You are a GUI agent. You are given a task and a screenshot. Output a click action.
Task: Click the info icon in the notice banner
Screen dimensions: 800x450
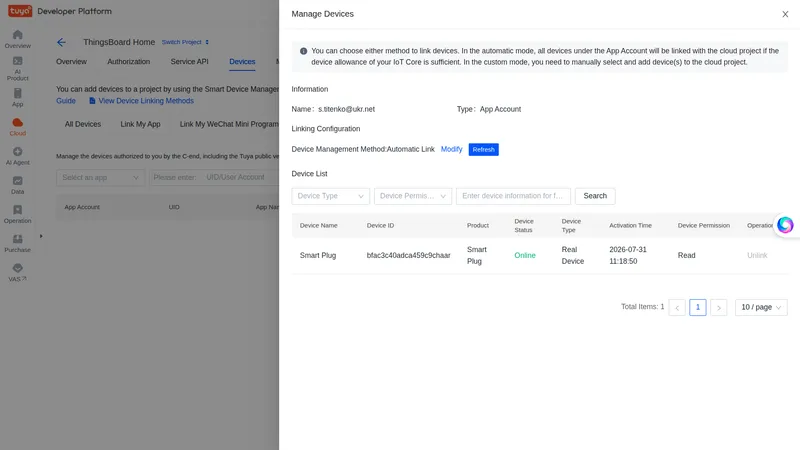[x=304, y=51]
